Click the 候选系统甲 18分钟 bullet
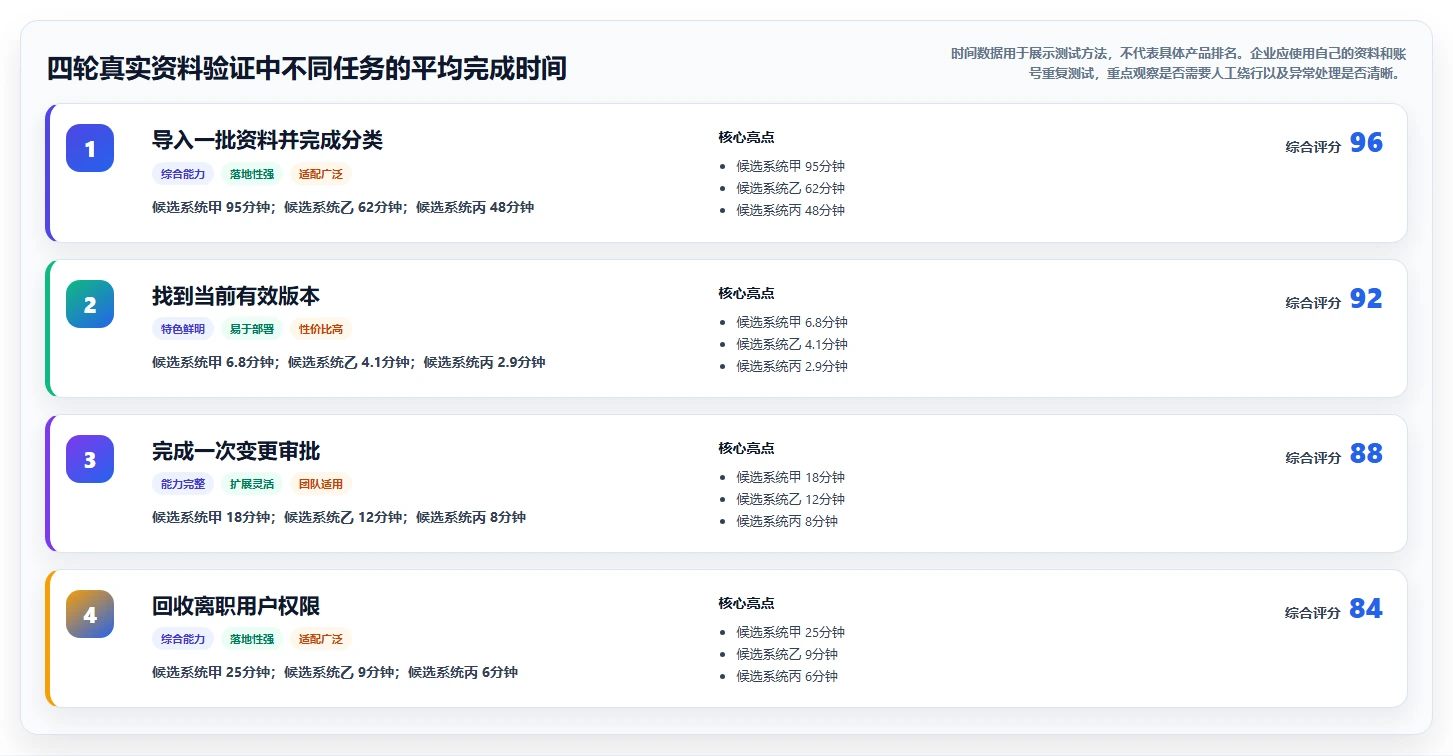Viewport: 1453px width, 756px height. point(791,478)
